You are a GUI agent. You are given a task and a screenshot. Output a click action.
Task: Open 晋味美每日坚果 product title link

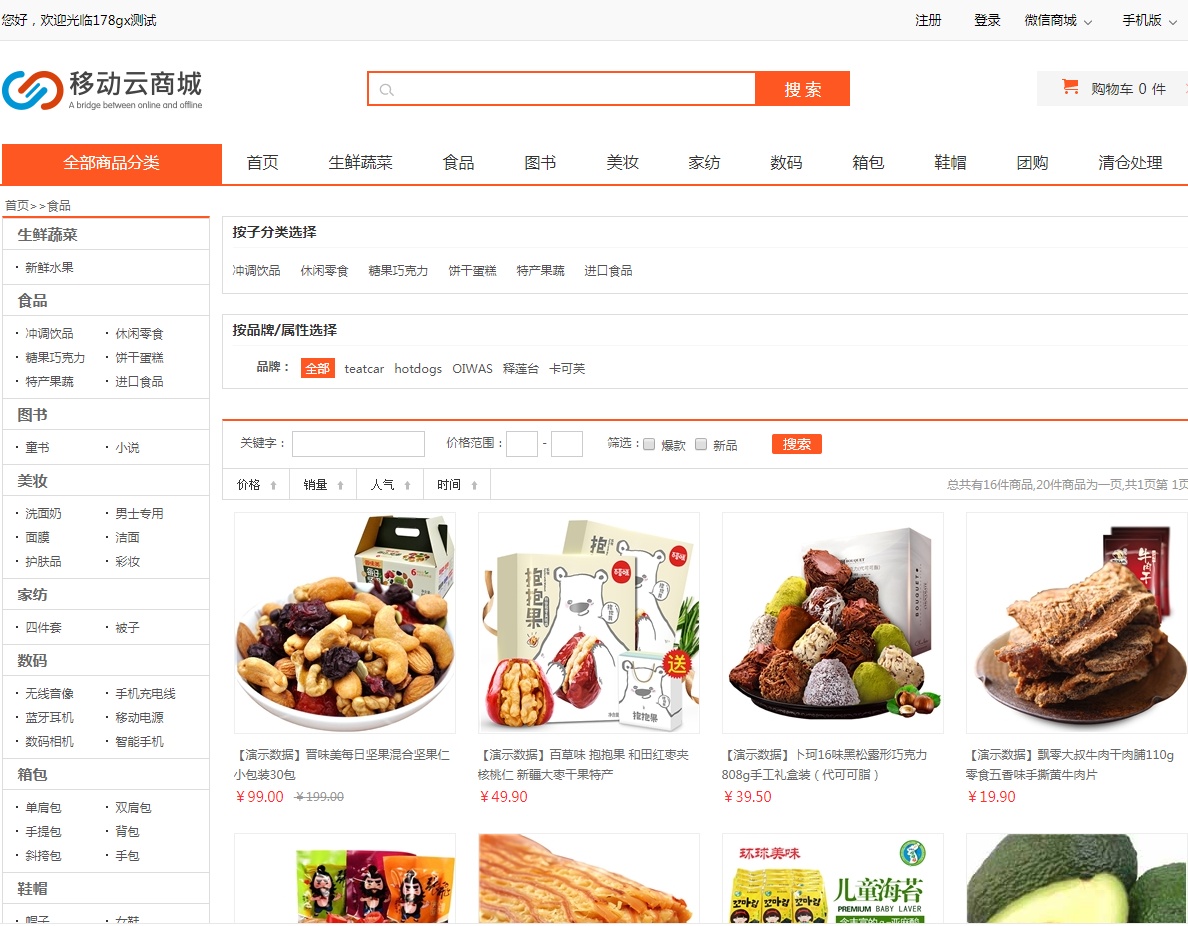tap(342, 765)
